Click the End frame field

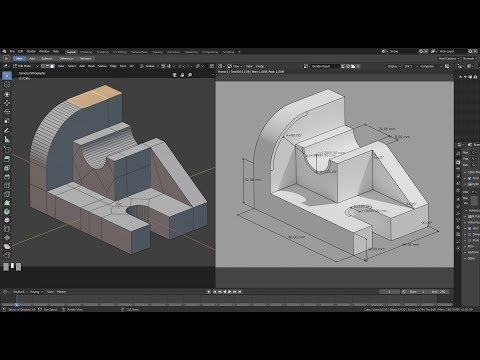click(439, 292)
